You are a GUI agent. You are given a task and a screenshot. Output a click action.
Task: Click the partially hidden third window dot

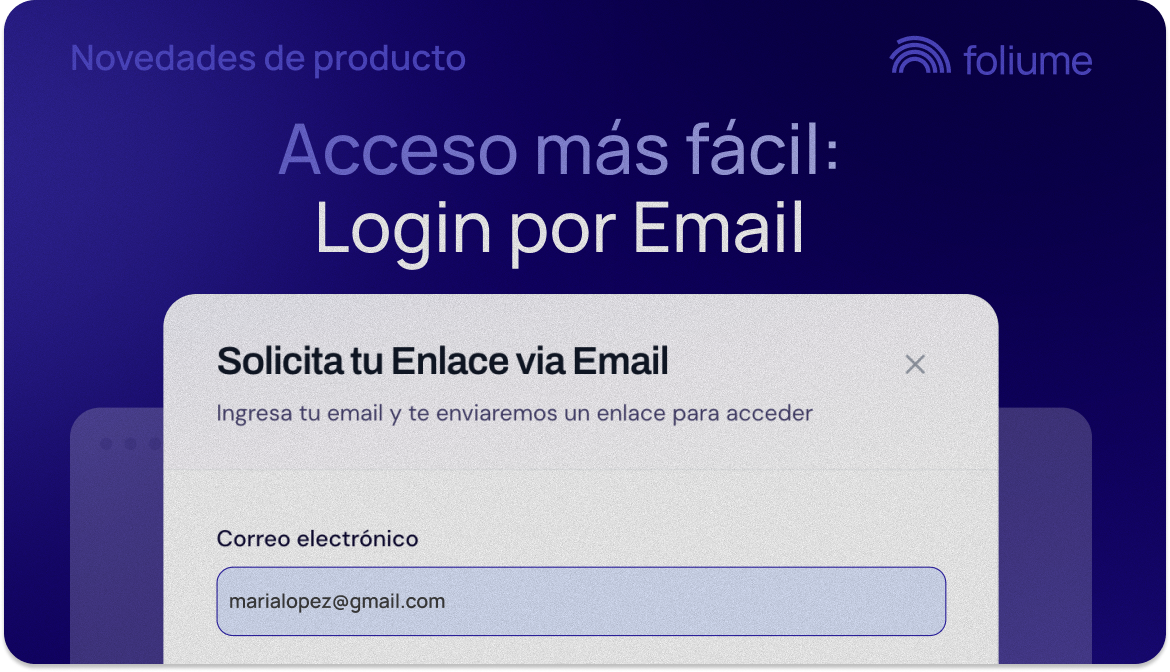(155, 444)
